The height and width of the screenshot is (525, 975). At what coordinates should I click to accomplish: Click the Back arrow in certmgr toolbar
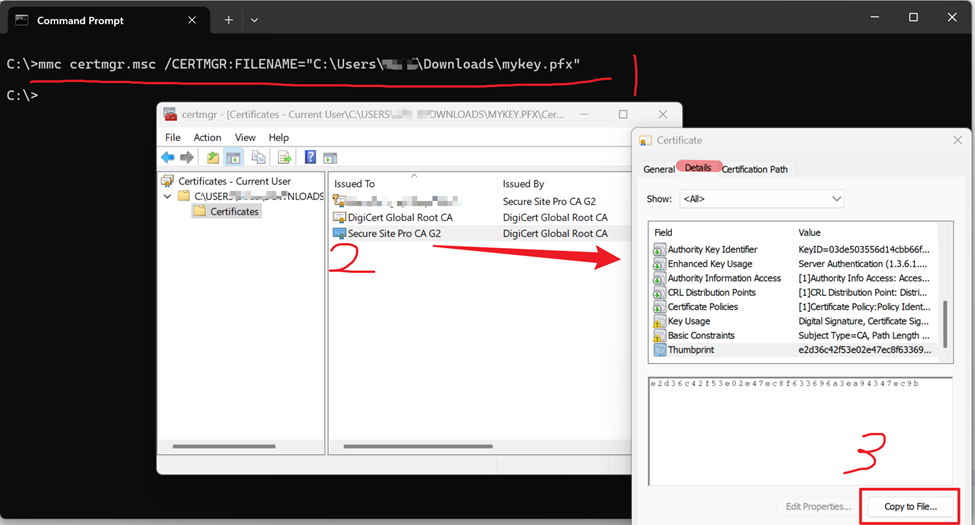168,158
